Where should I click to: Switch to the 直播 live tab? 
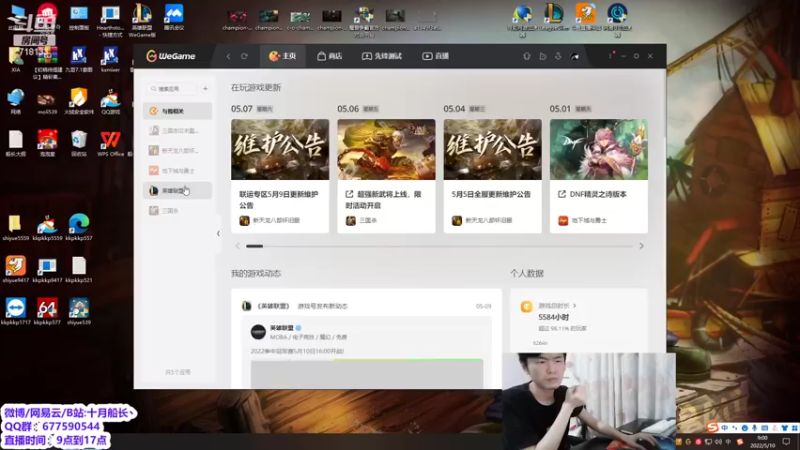point(436,56)
